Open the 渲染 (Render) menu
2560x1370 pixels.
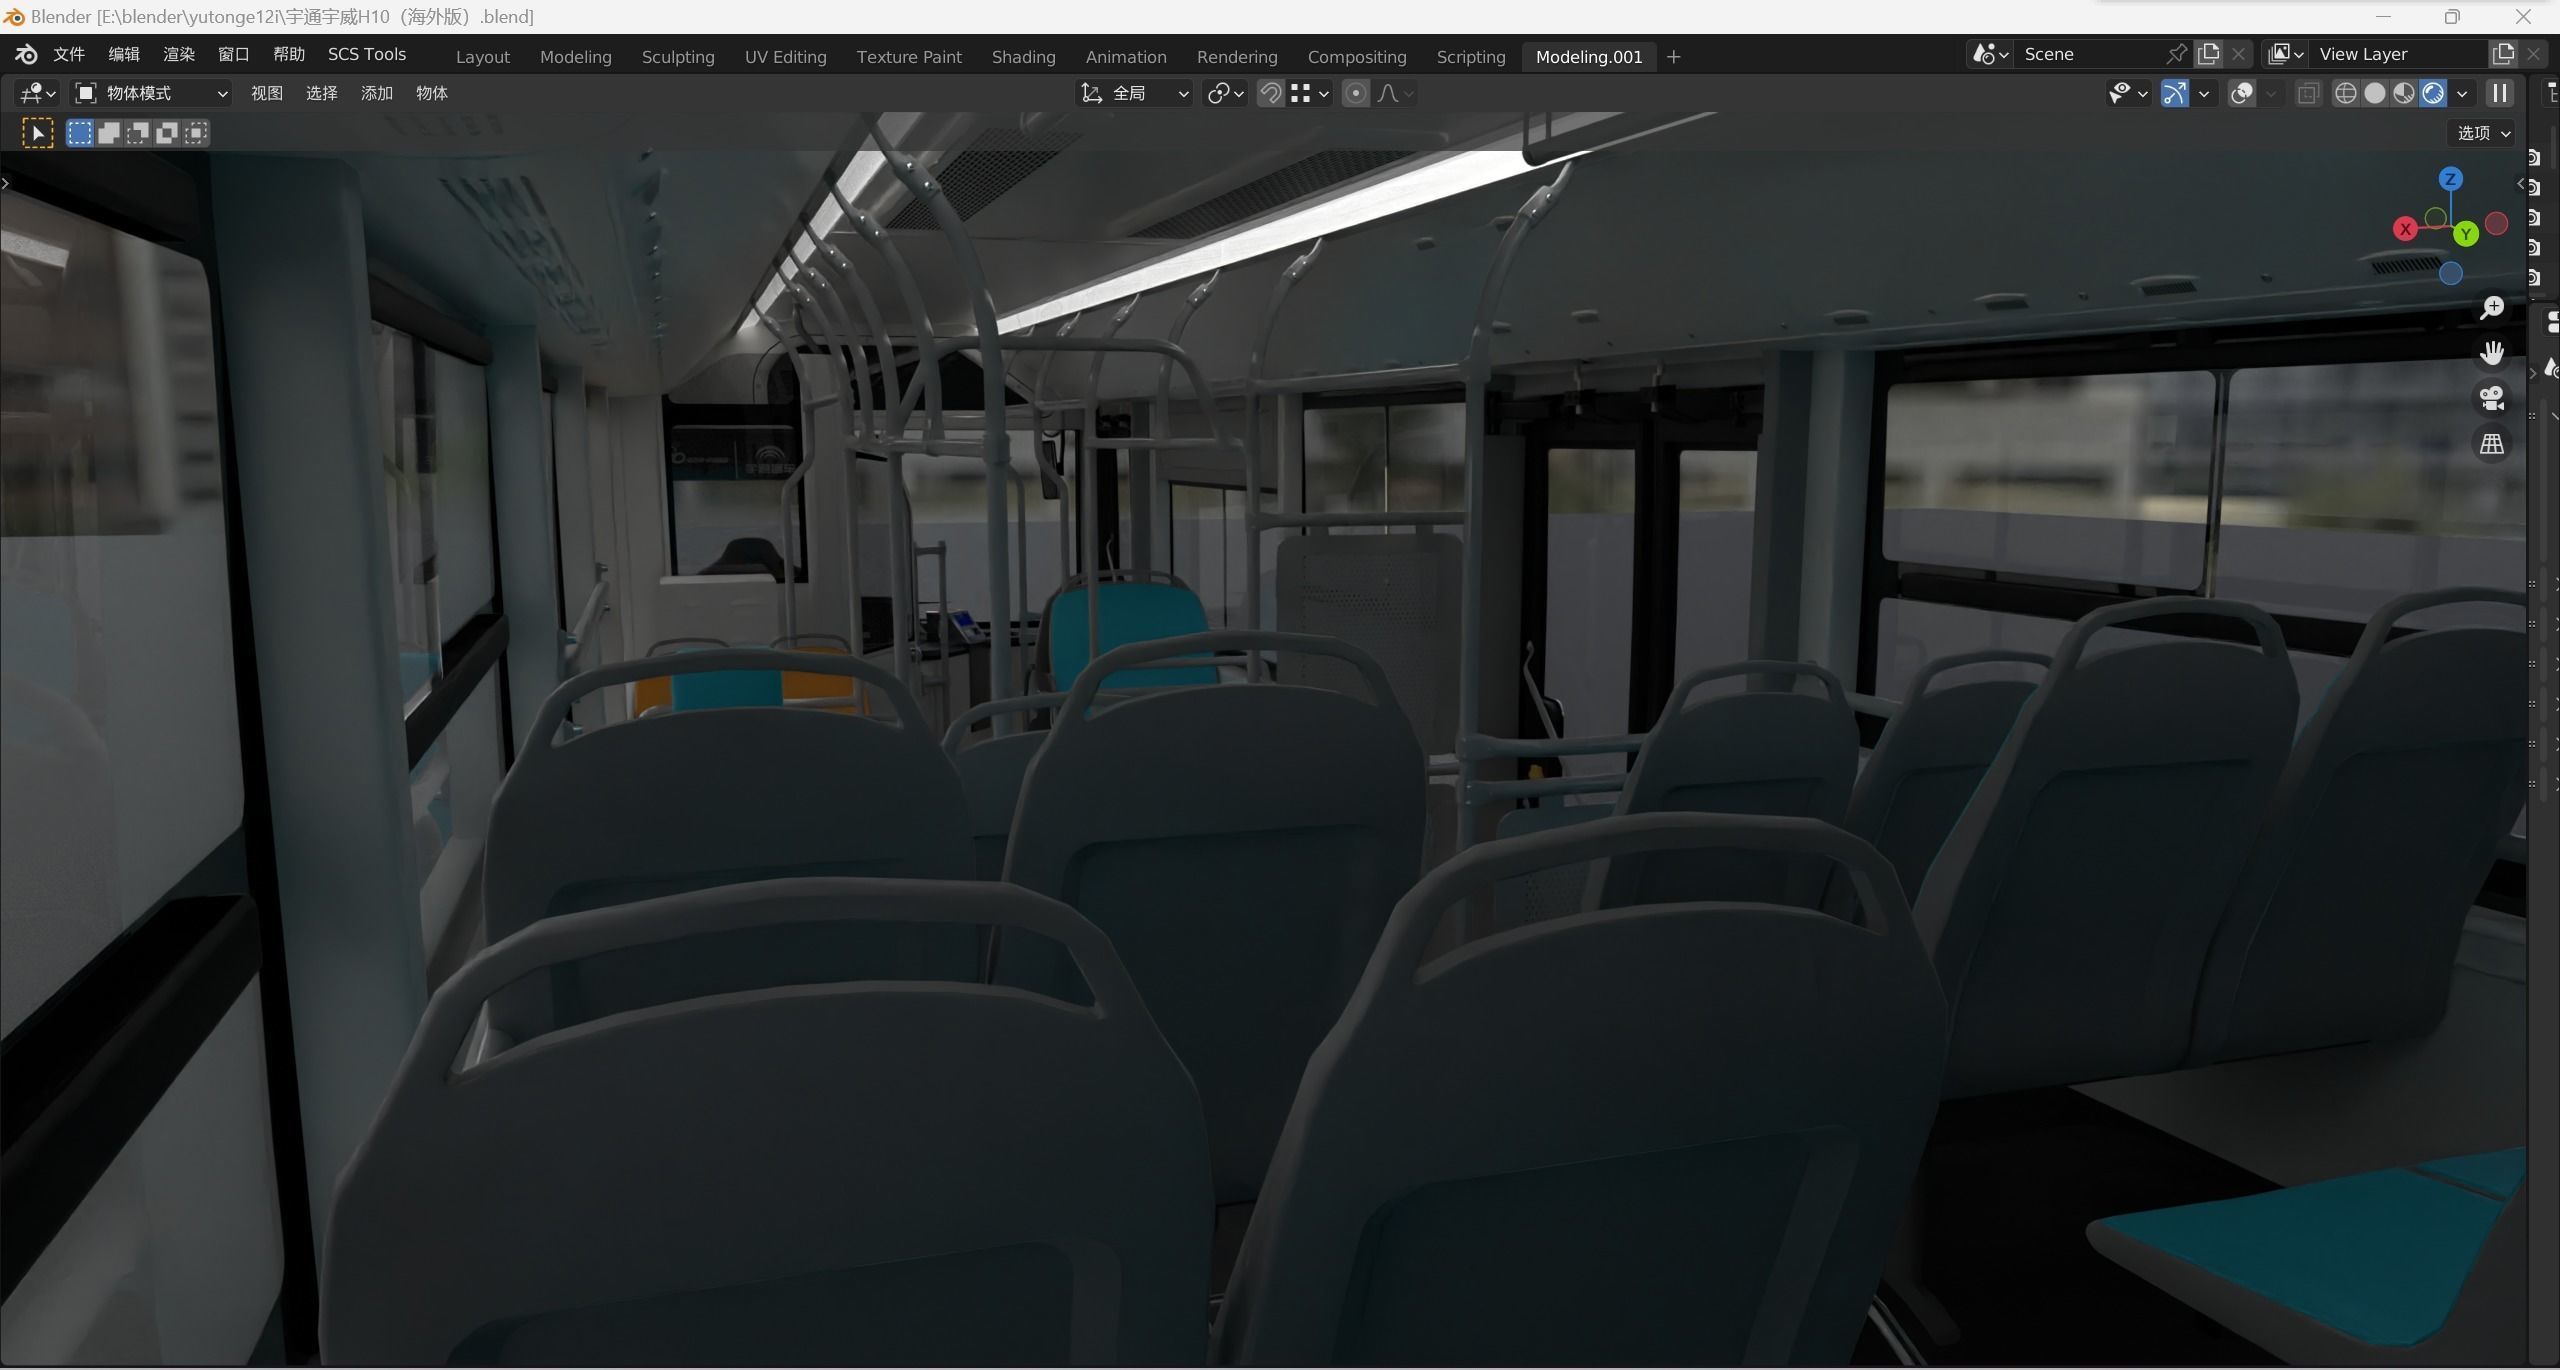(179, 54)
